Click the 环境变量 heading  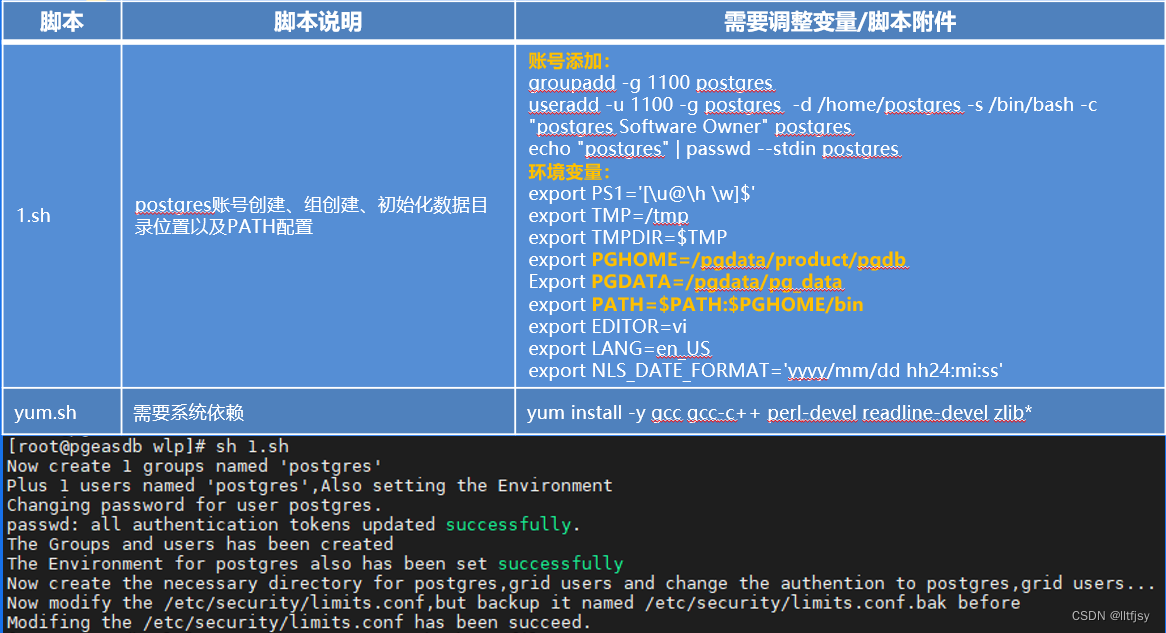[x=569, y=172]
